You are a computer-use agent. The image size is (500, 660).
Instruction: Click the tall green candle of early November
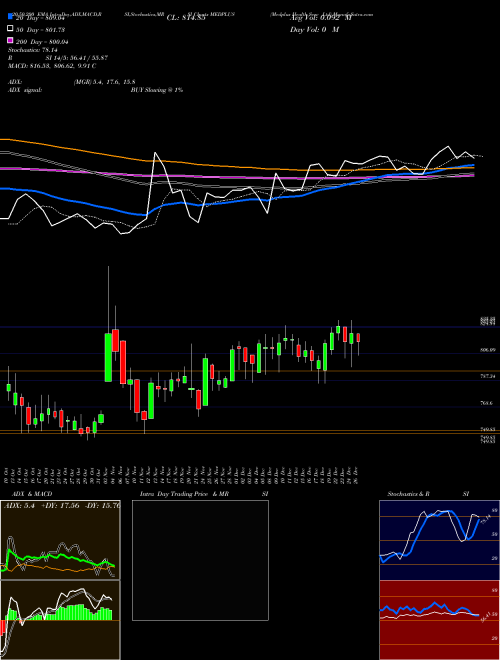tap(108, 357)
